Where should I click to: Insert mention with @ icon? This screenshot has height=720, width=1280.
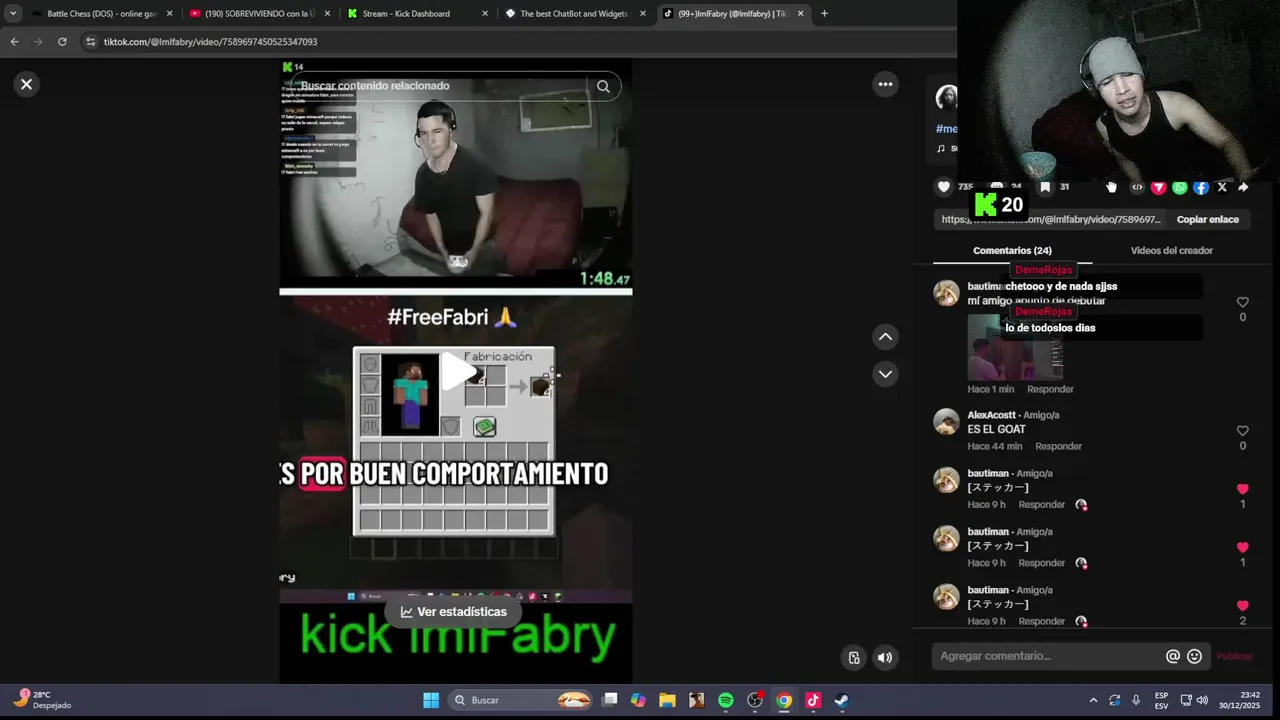point(1173,656)
